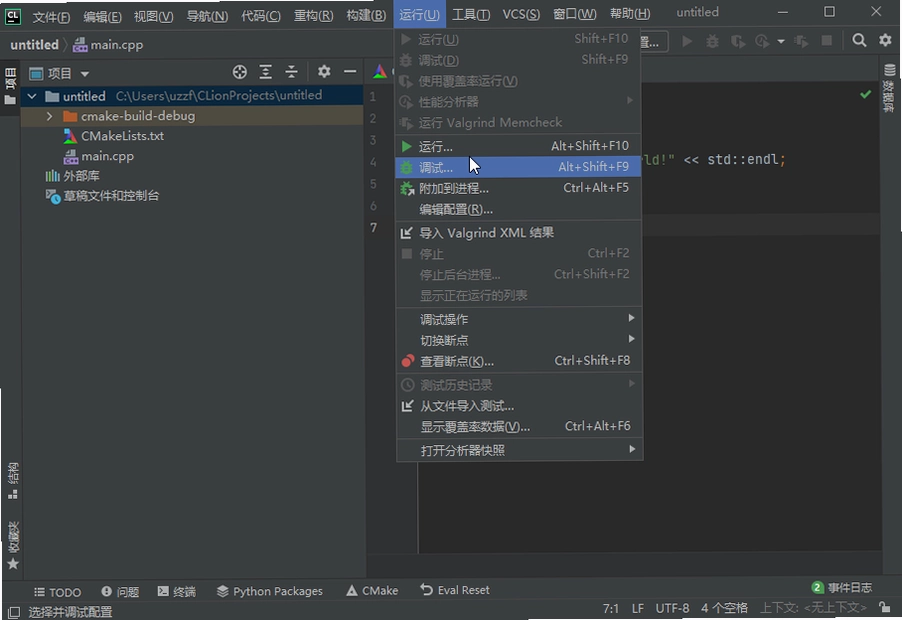
Task: Click the Valgrind Memcheck toolbar icon
Action: [x=801, y=41]
